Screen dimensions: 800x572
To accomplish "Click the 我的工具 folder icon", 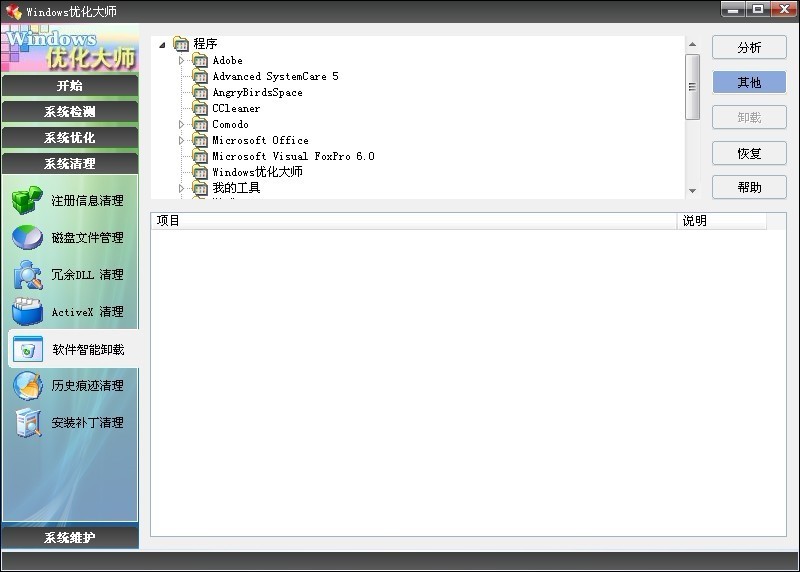I will (x=200, y=188).
